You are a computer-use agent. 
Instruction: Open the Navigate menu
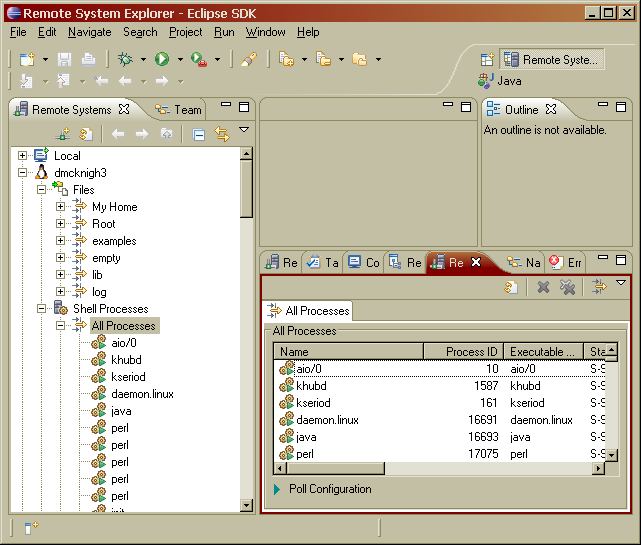click(90, 32)
